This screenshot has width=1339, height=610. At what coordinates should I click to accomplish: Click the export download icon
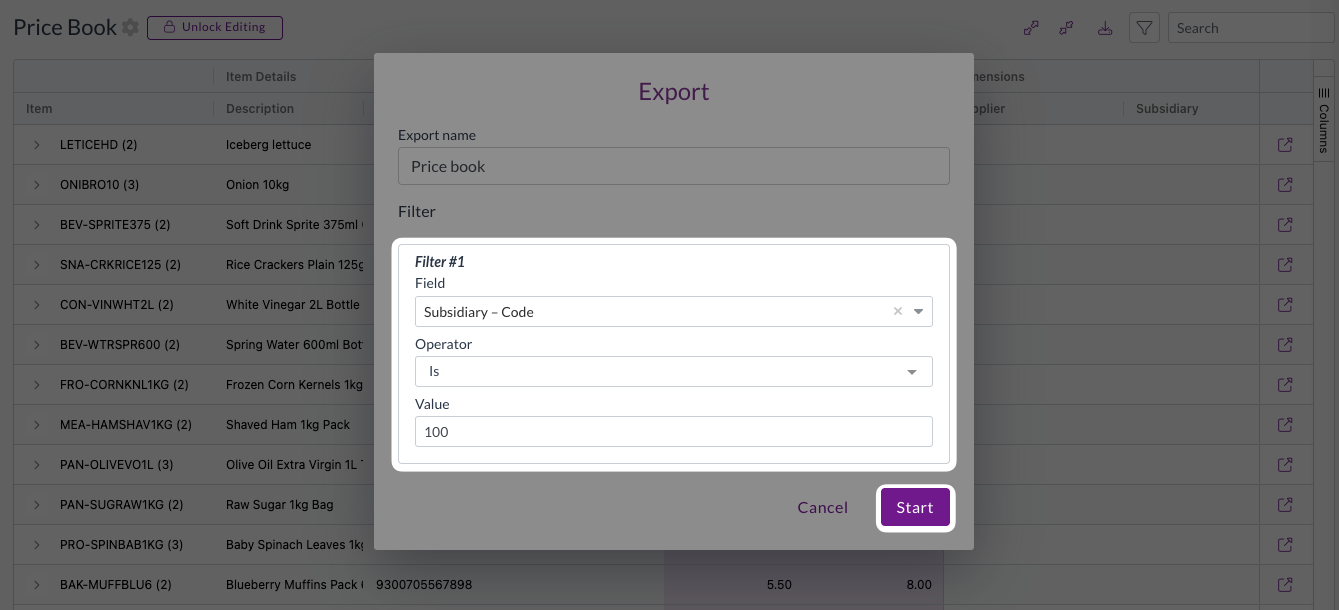(1105, 28)
